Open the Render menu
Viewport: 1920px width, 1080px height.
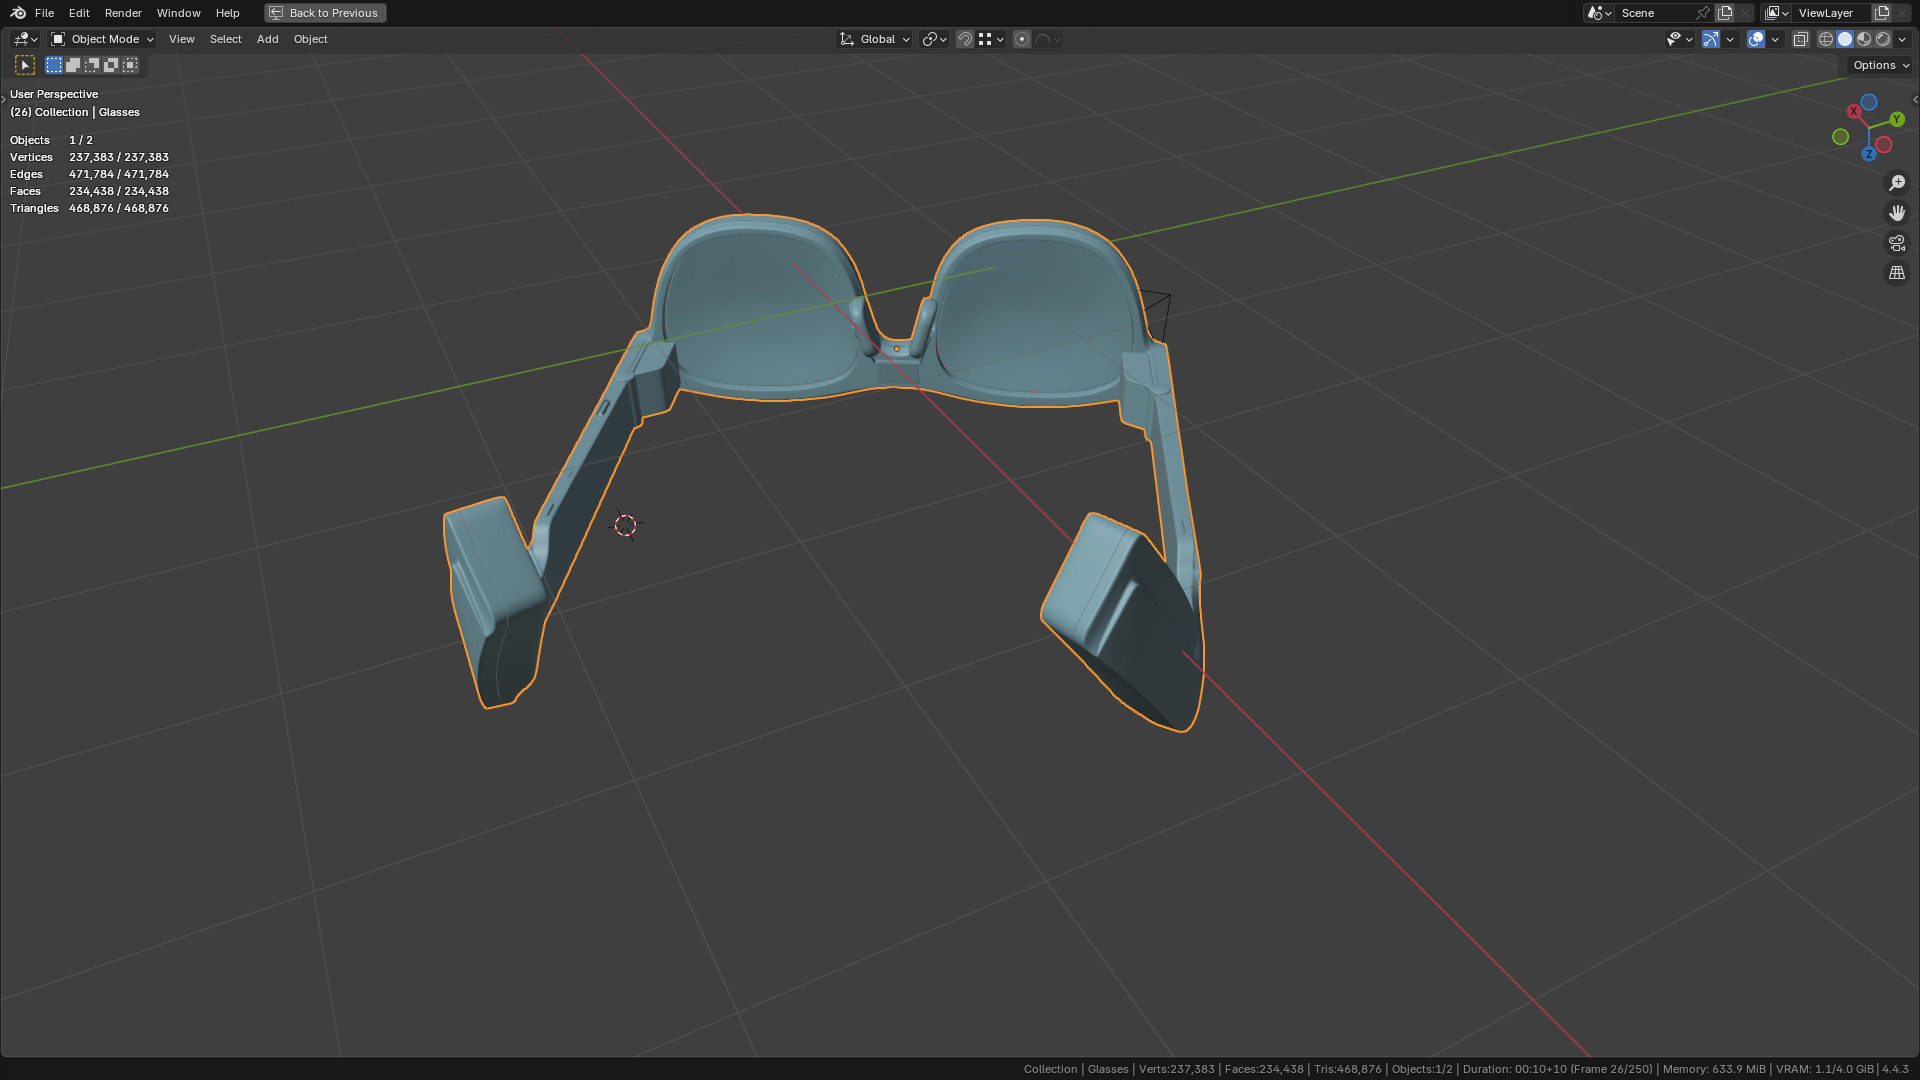(x=123, y=13)
